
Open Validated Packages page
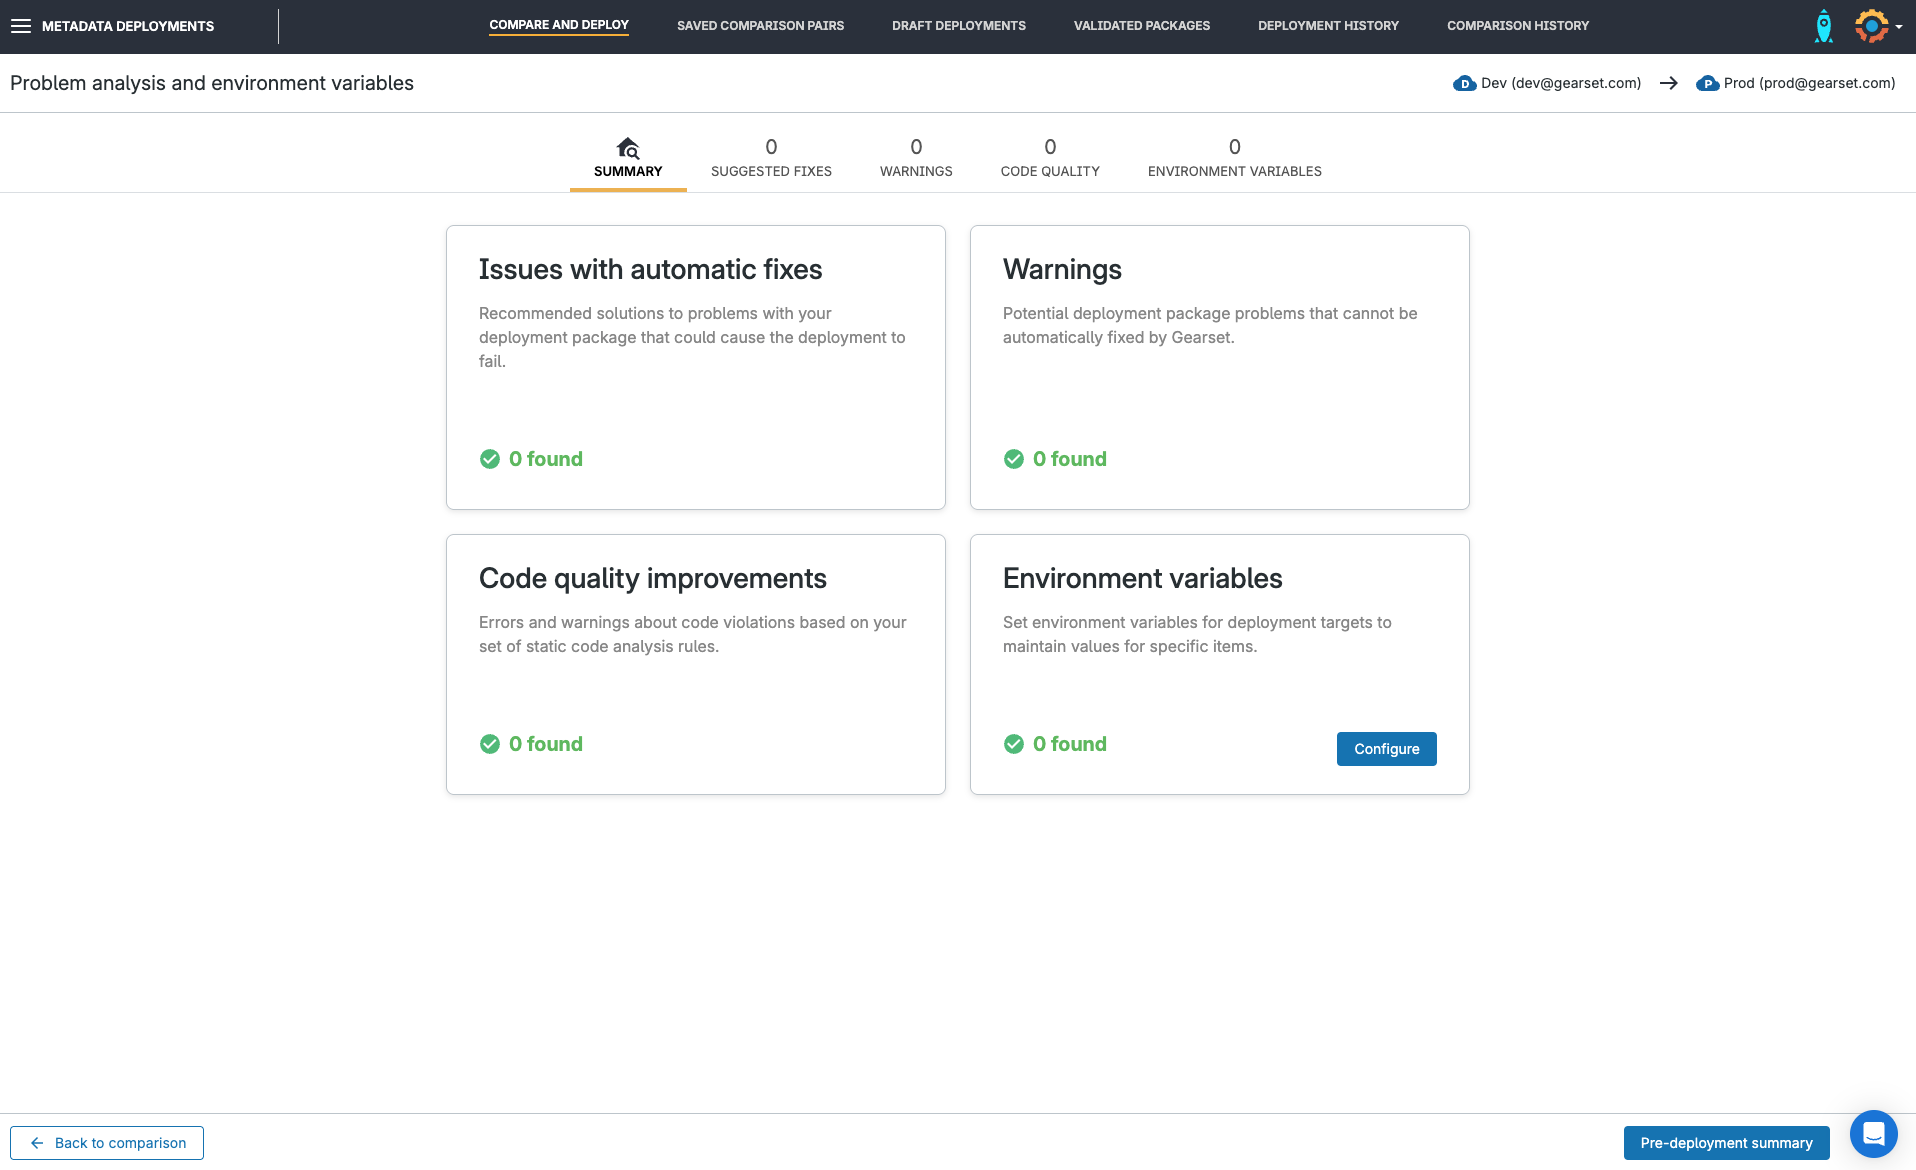1141,26
